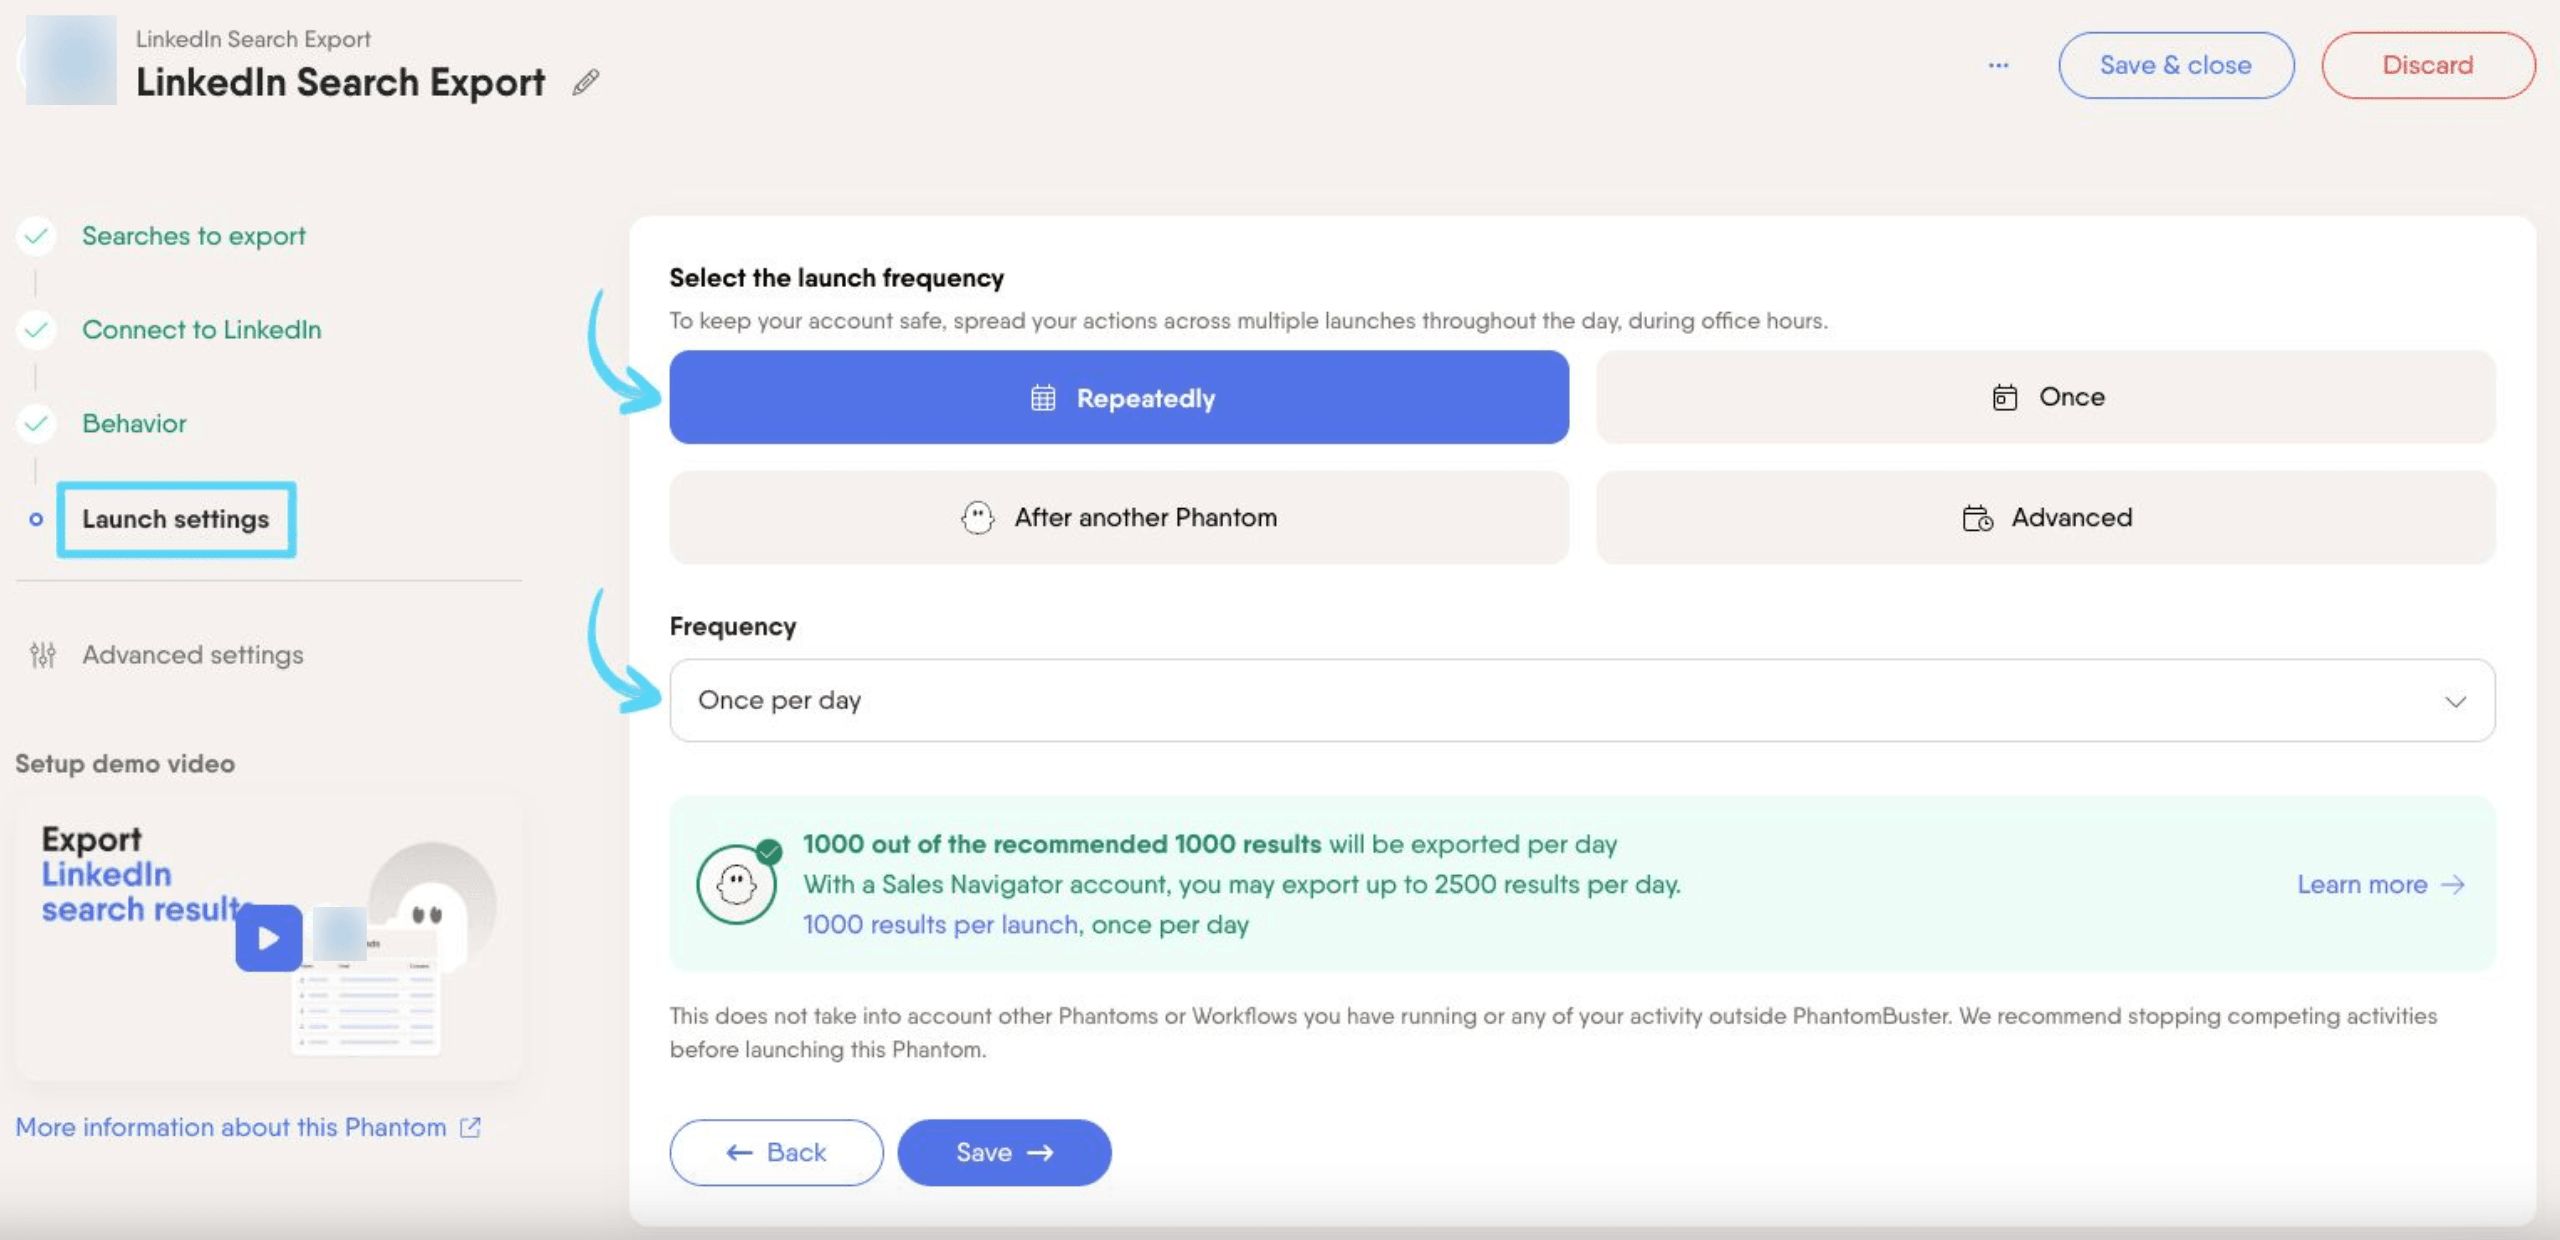
Task: Open the Learn more link
Action: (2381, 884)
